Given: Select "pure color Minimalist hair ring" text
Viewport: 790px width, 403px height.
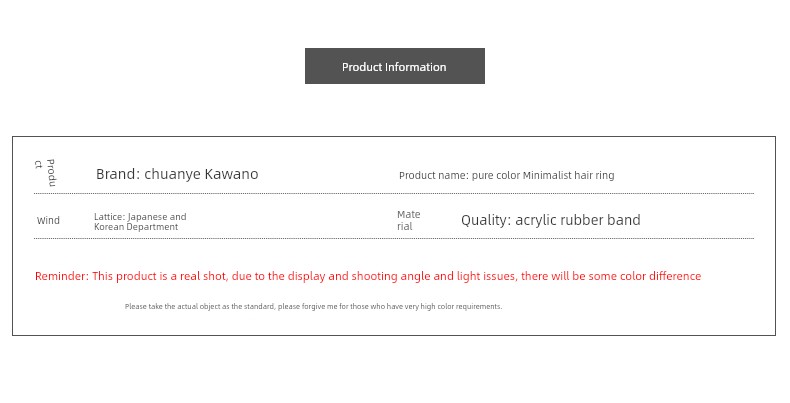Looking at the screenshot, I should (x=543, y=176).
